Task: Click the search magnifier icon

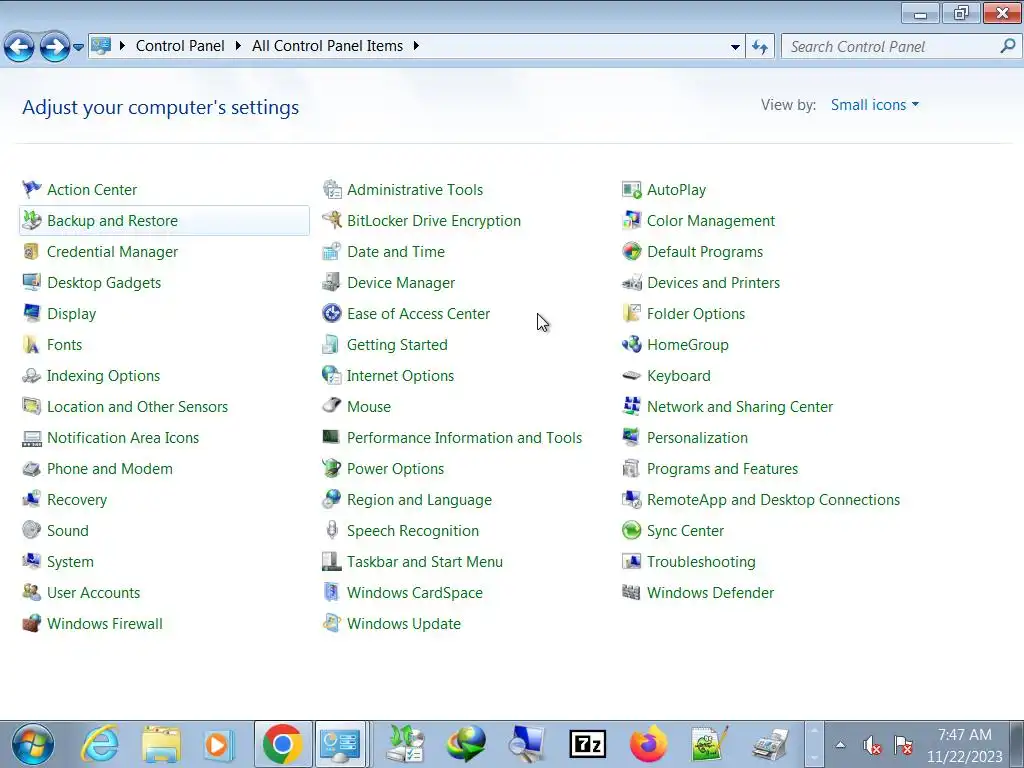Action: pos(1008,46)
